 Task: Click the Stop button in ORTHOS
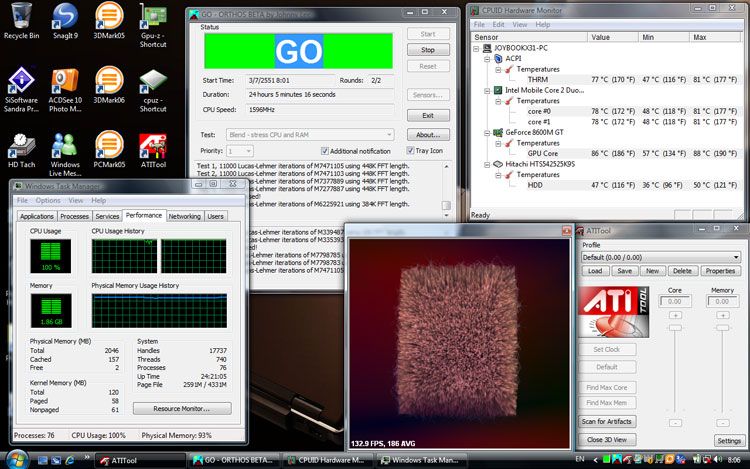click(428, 50)
